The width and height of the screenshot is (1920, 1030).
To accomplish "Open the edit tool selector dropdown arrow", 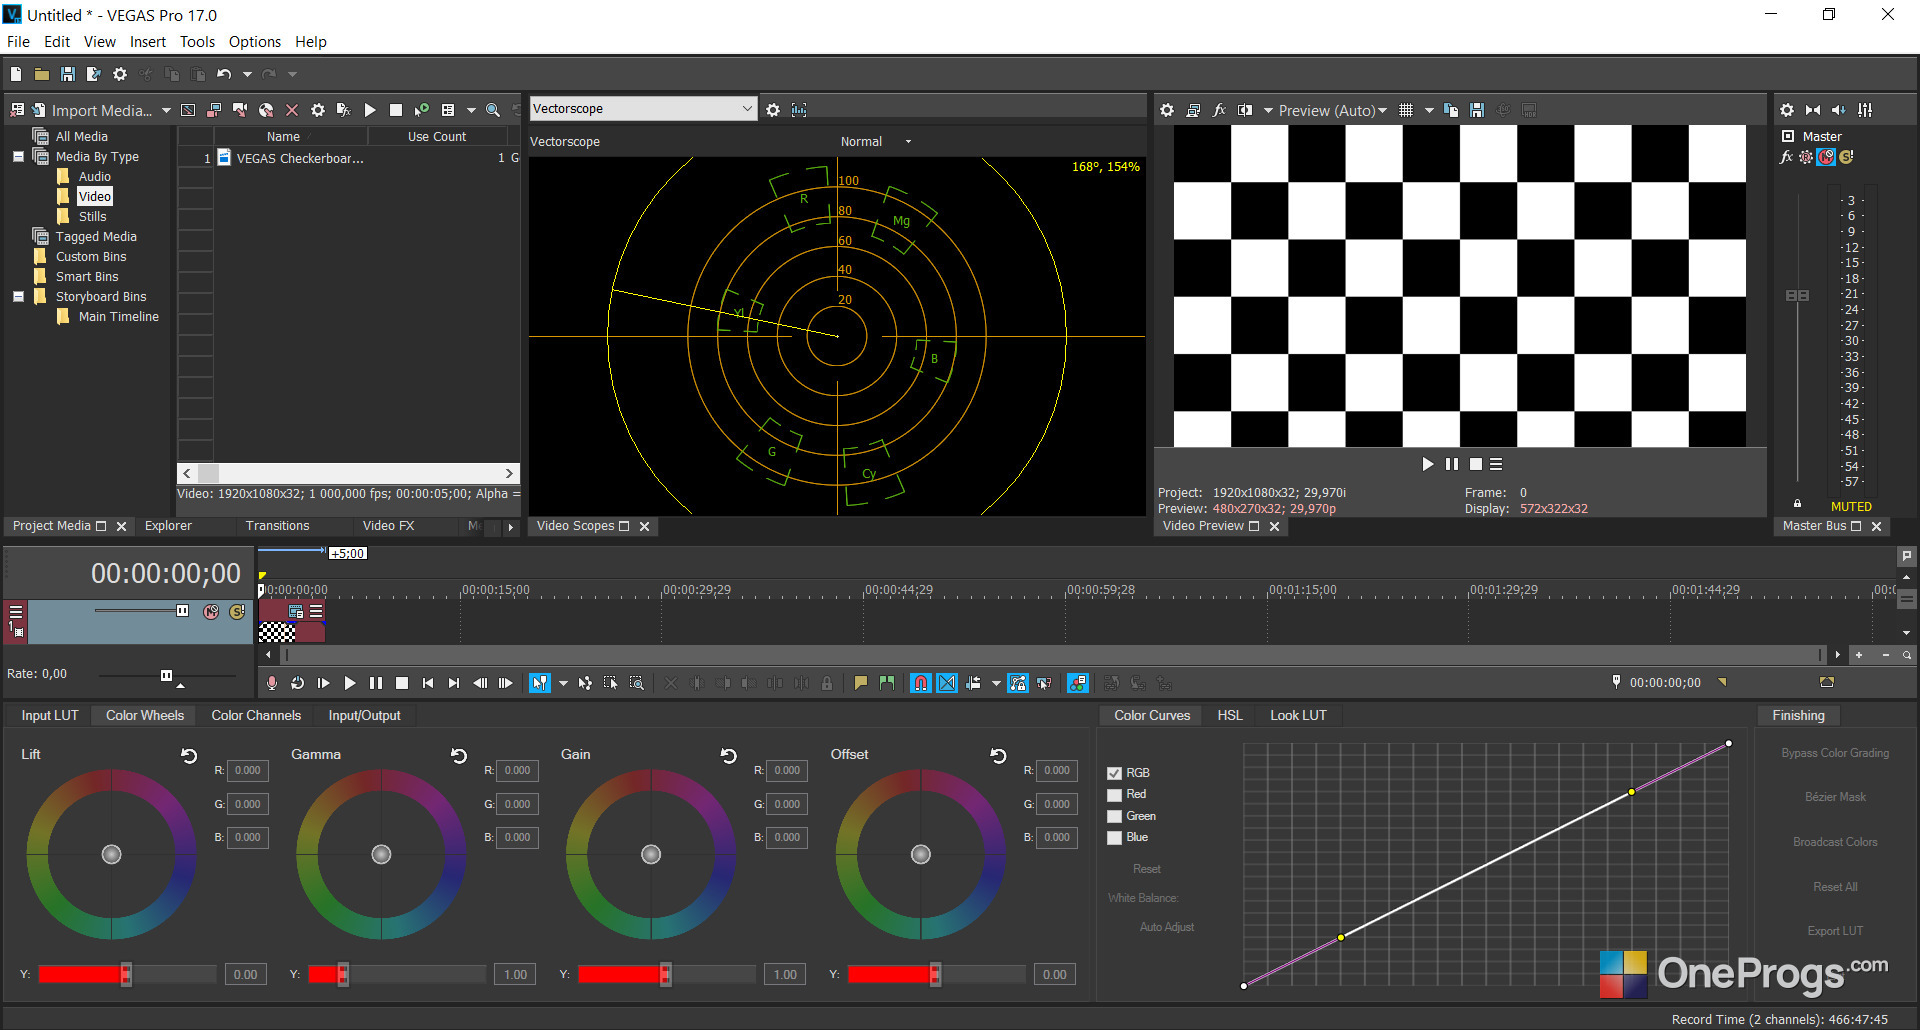I will coord(563,683).
